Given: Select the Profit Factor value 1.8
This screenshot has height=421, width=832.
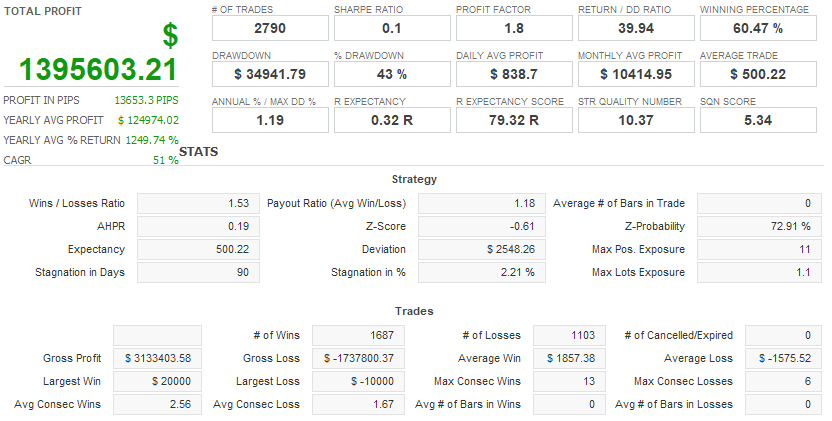Looking at the screenshot, I should 513,27.
